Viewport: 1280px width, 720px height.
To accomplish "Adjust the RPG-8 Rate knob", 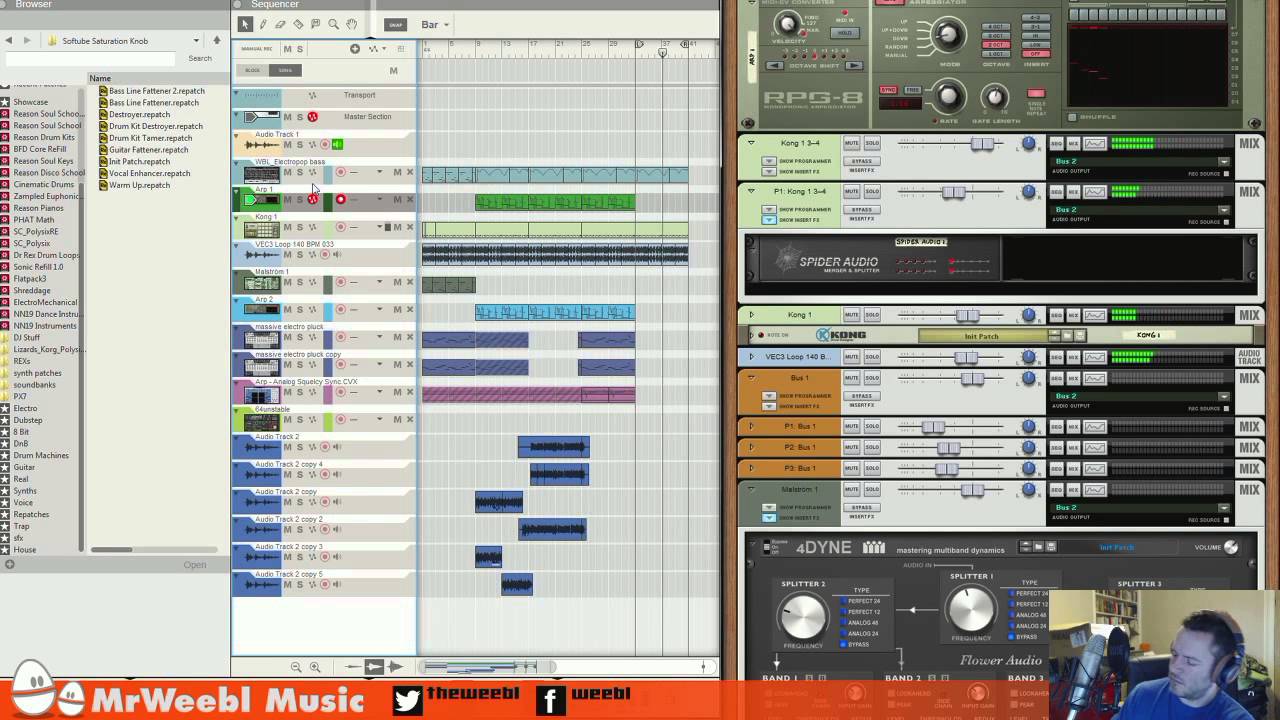I will [x=948, y=96].
